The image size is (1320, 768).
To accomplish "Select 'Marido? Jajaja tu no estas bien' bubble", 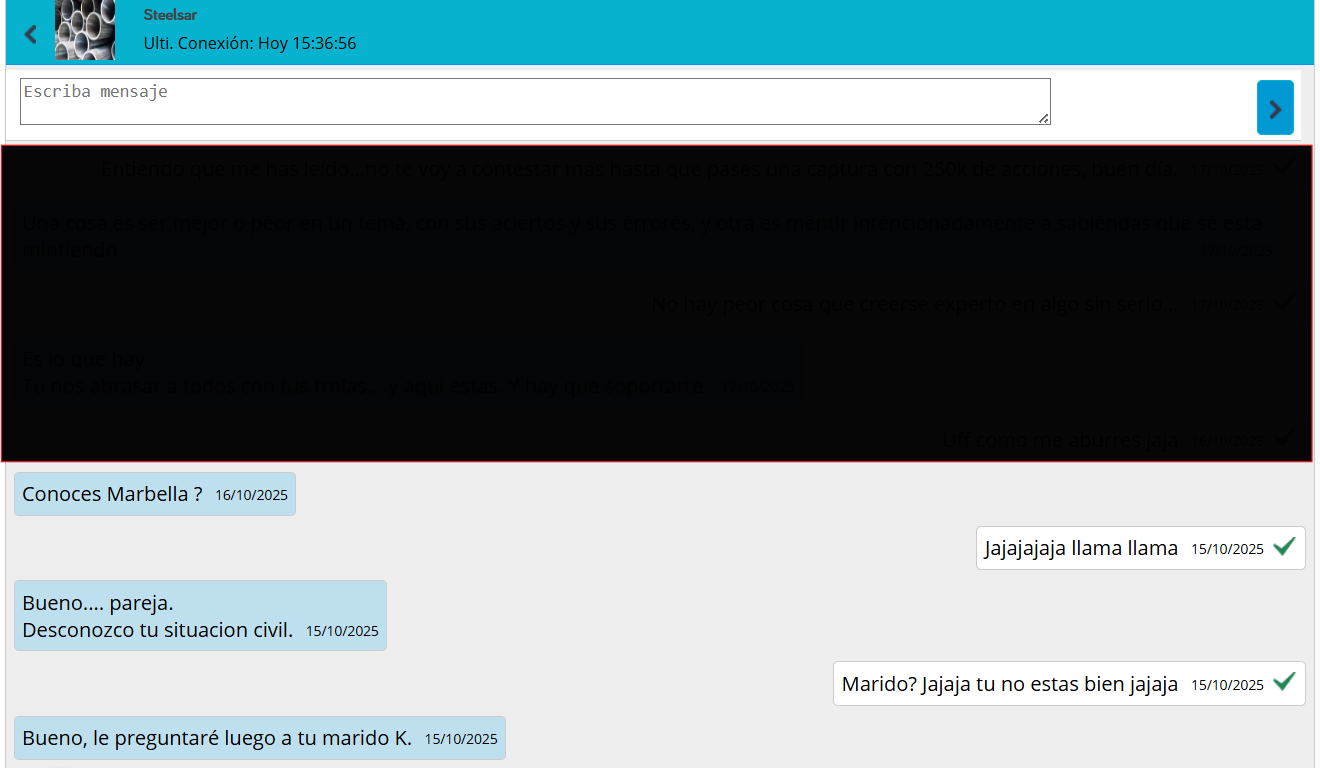I will coord(1069,684).
